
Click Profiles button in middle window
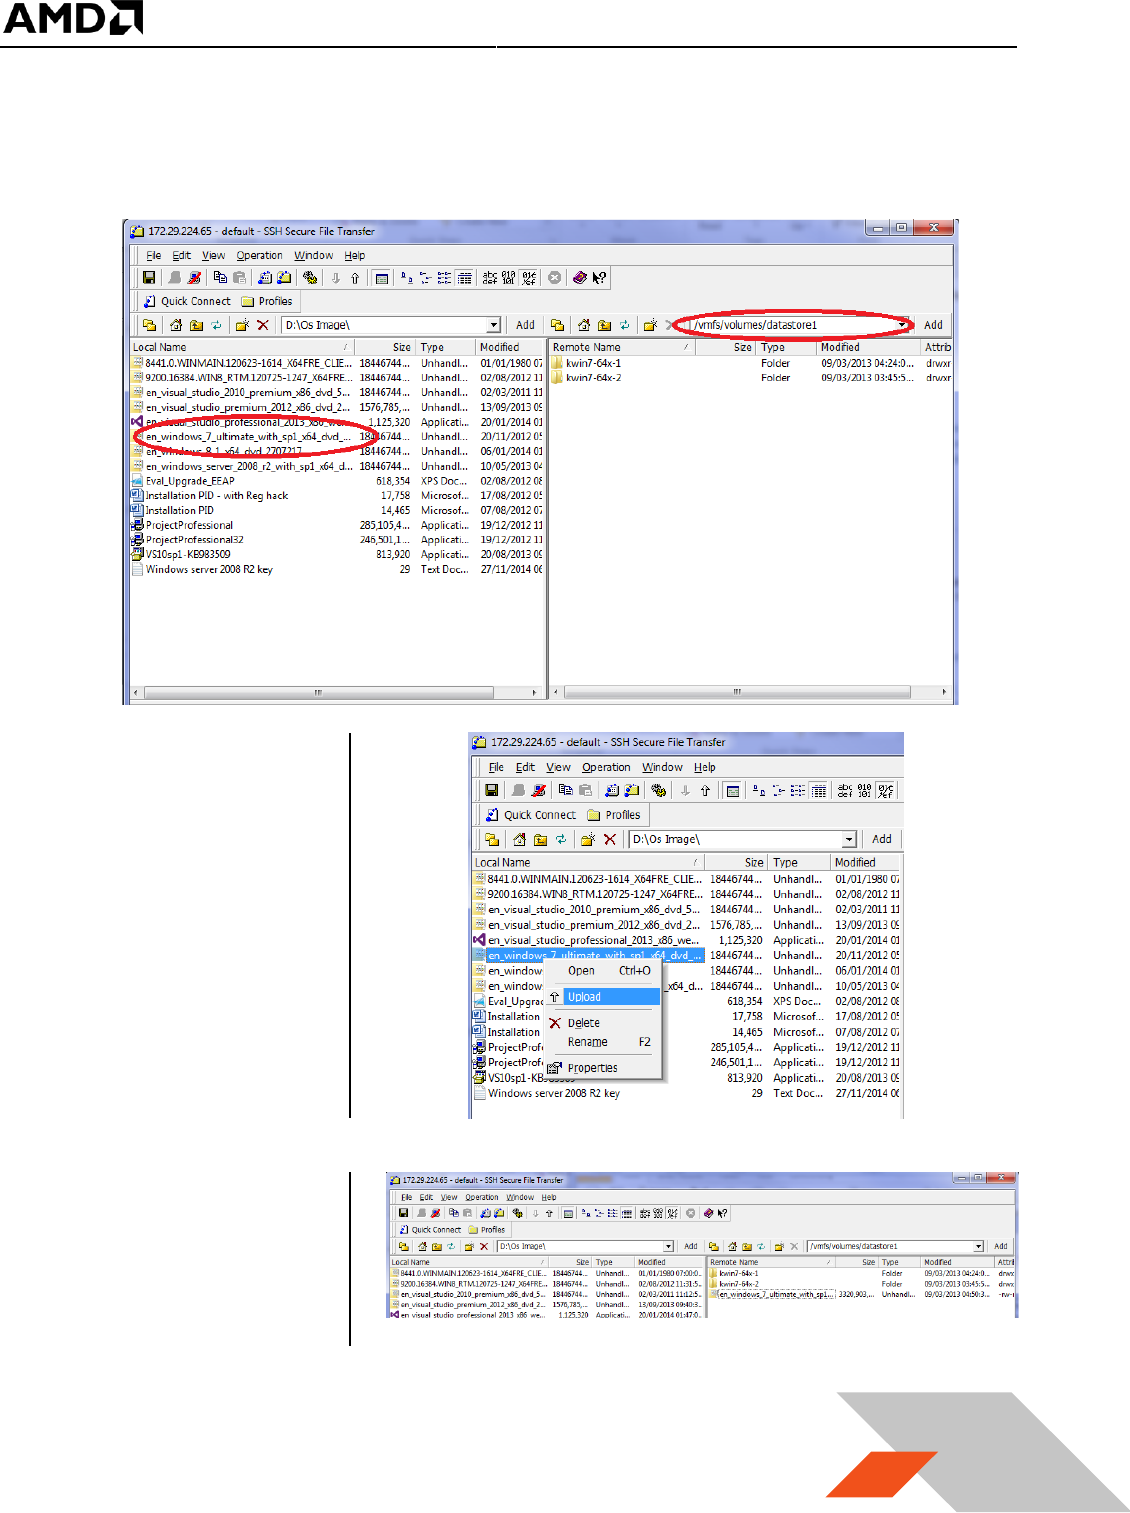click(x=614, y=815)
